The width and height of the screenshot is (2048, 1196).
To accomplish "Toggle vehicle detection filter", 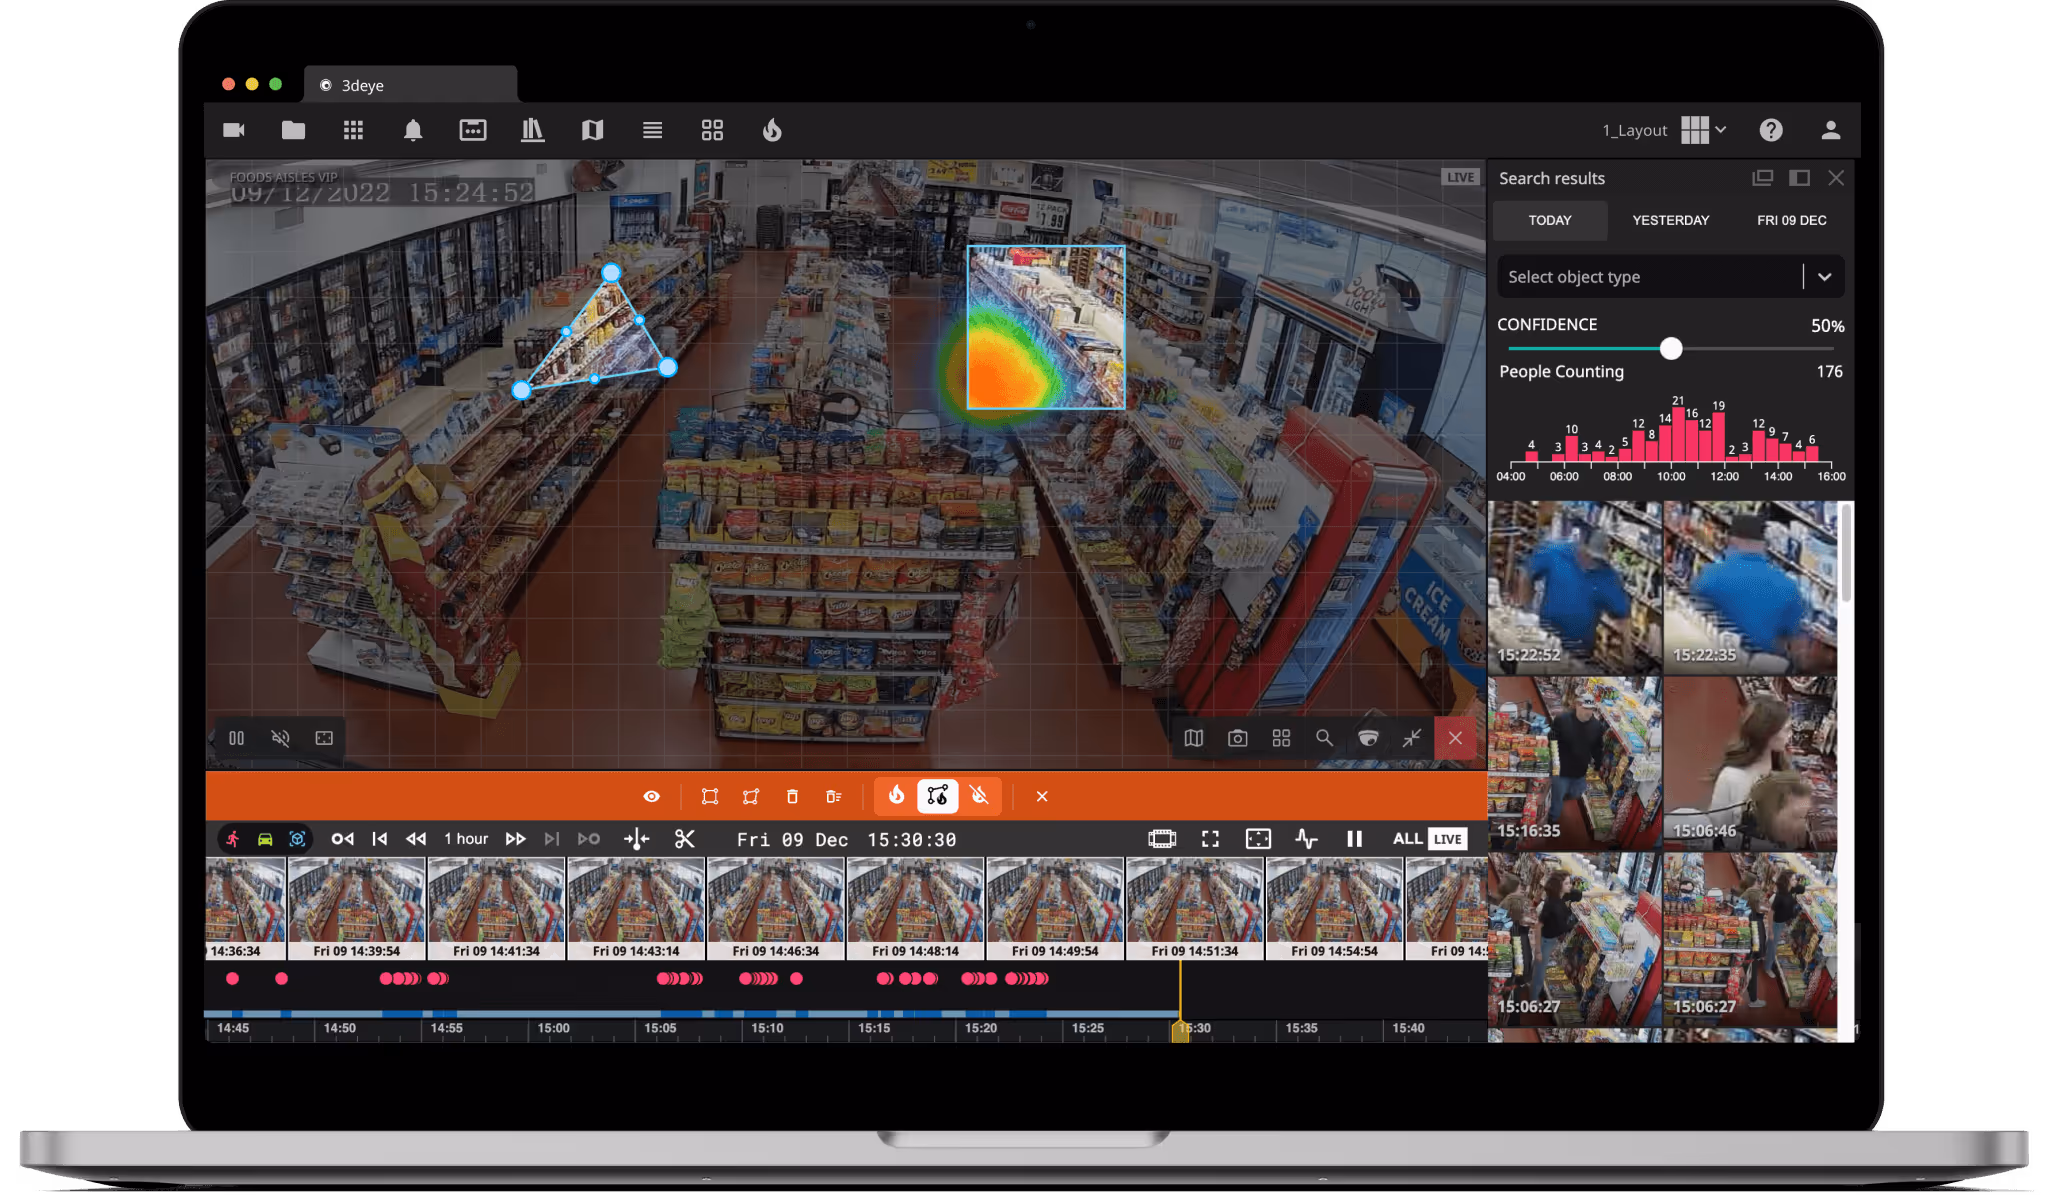I will point(265,839).
